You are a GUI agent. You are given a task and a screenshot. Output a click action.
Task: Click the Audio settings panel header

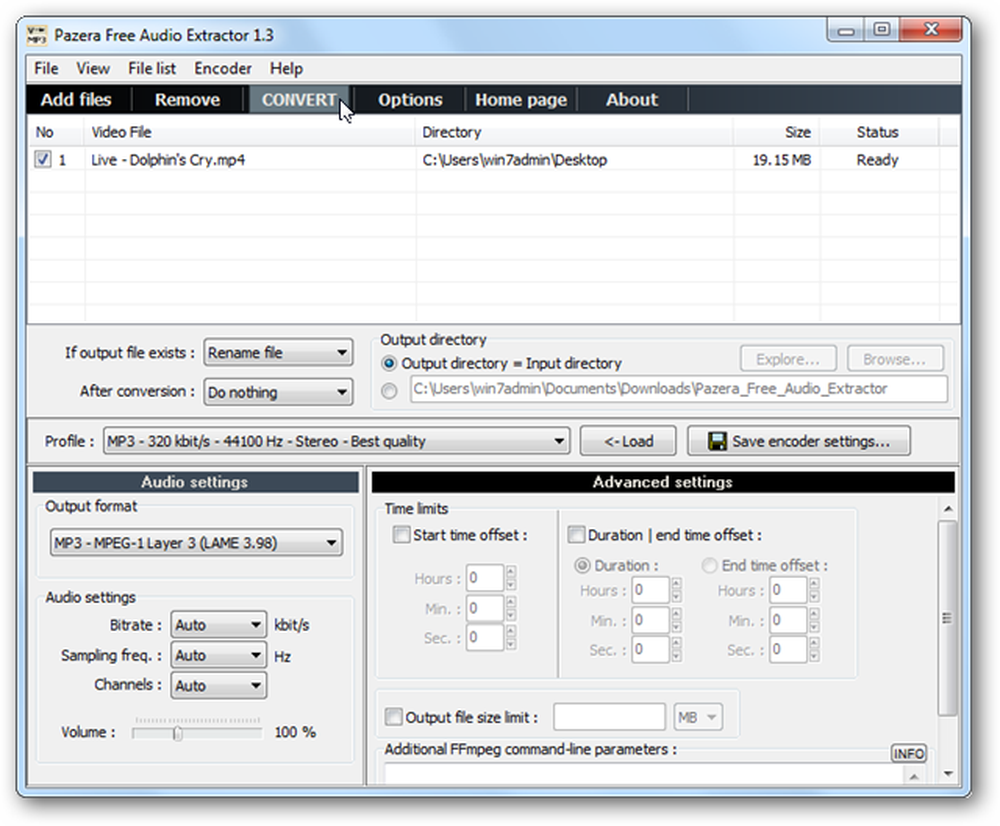(x=195, y=482)
